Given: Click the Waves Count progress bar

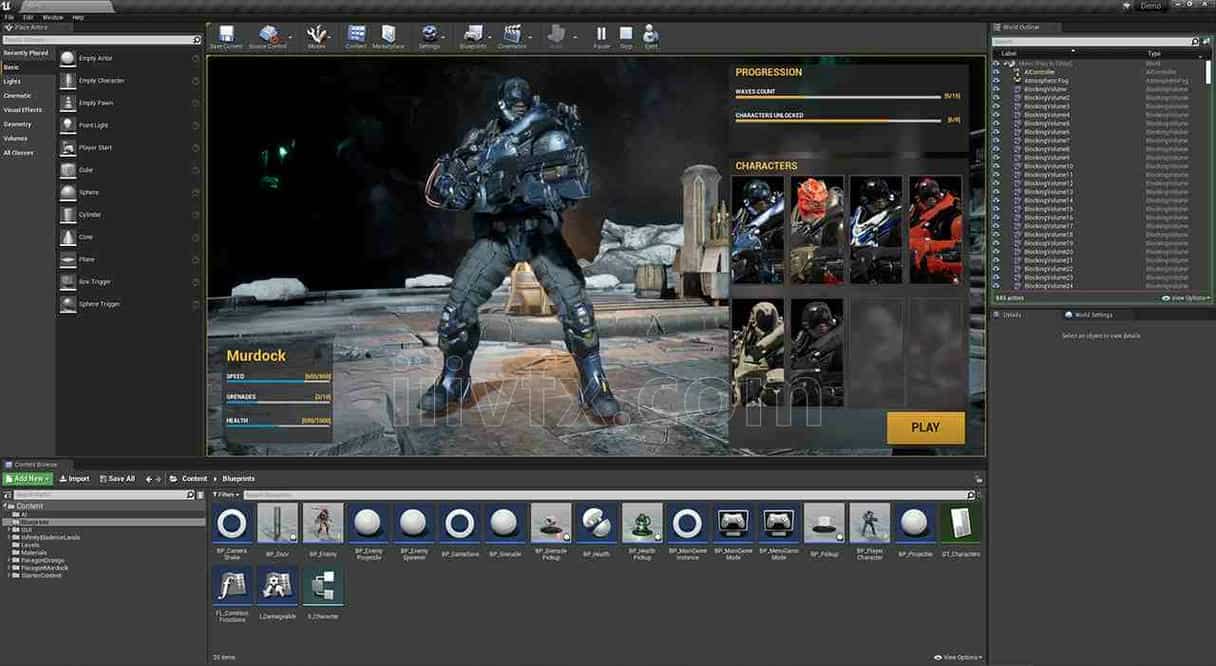Looking at the screenshot, I should [x=839, y=97].
